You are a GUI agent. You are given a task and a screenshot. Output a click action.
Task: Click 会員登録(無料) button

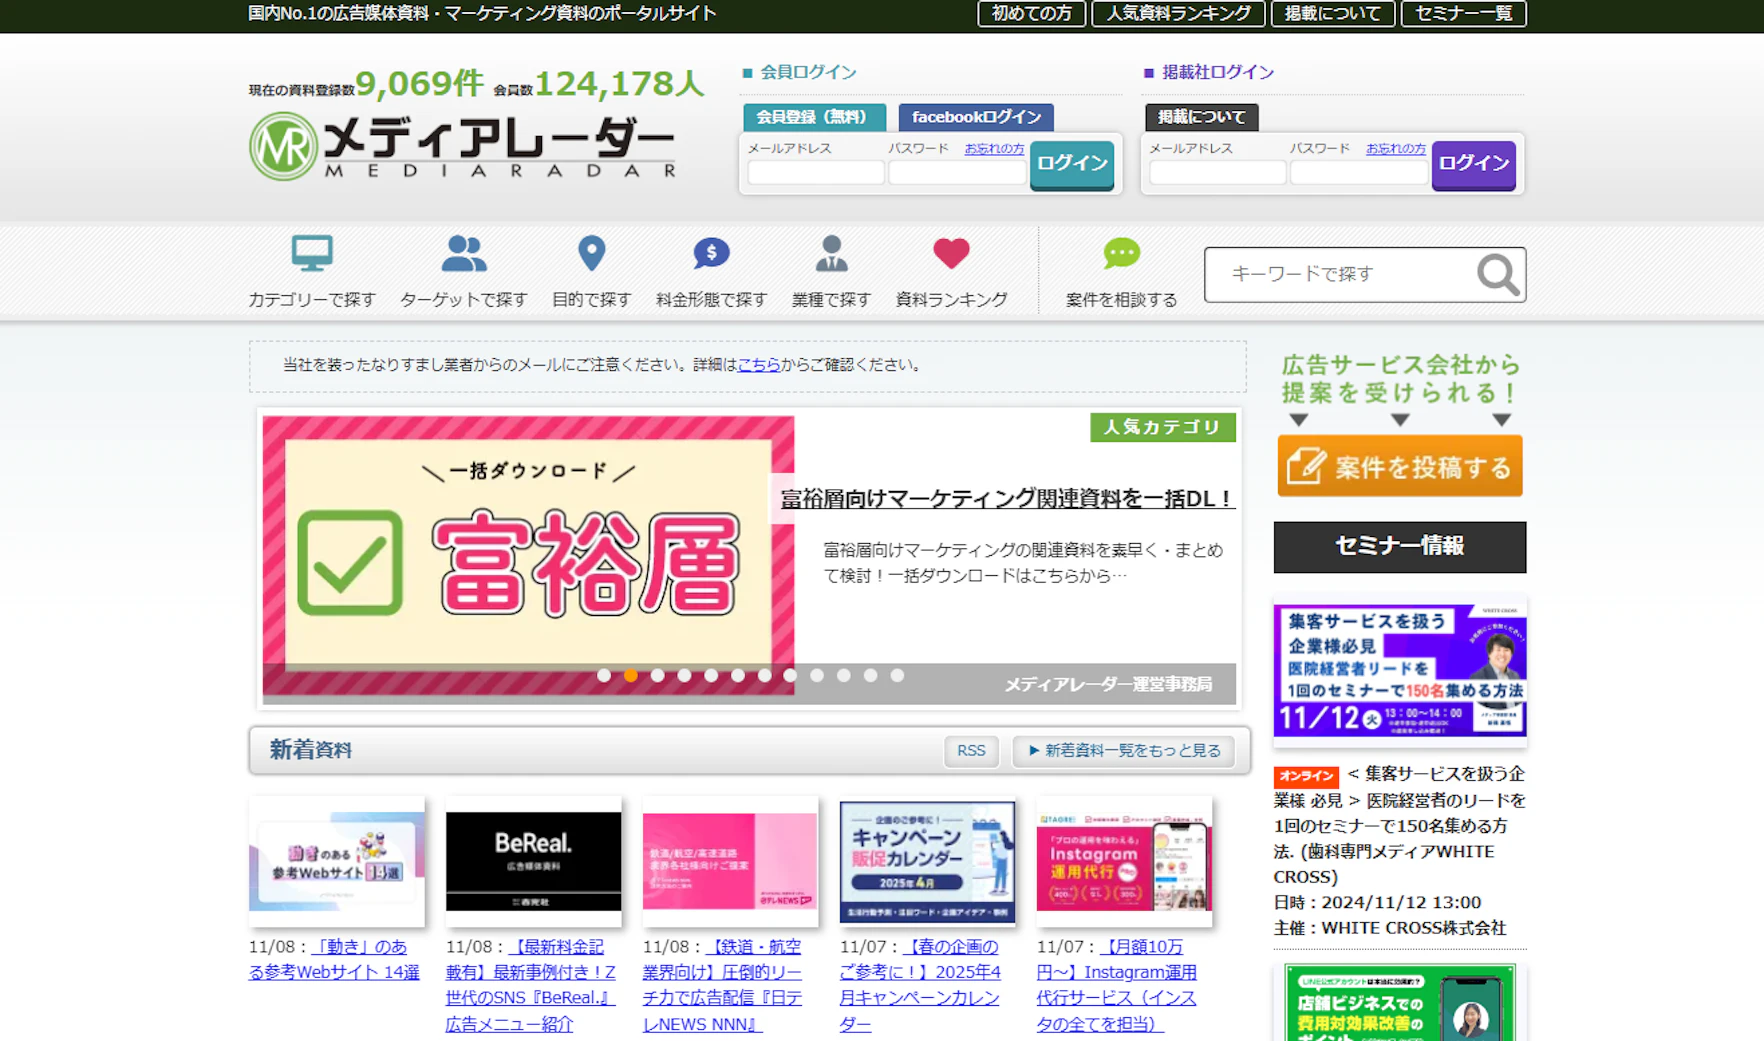pyautogui.click(x=814, y=117)
